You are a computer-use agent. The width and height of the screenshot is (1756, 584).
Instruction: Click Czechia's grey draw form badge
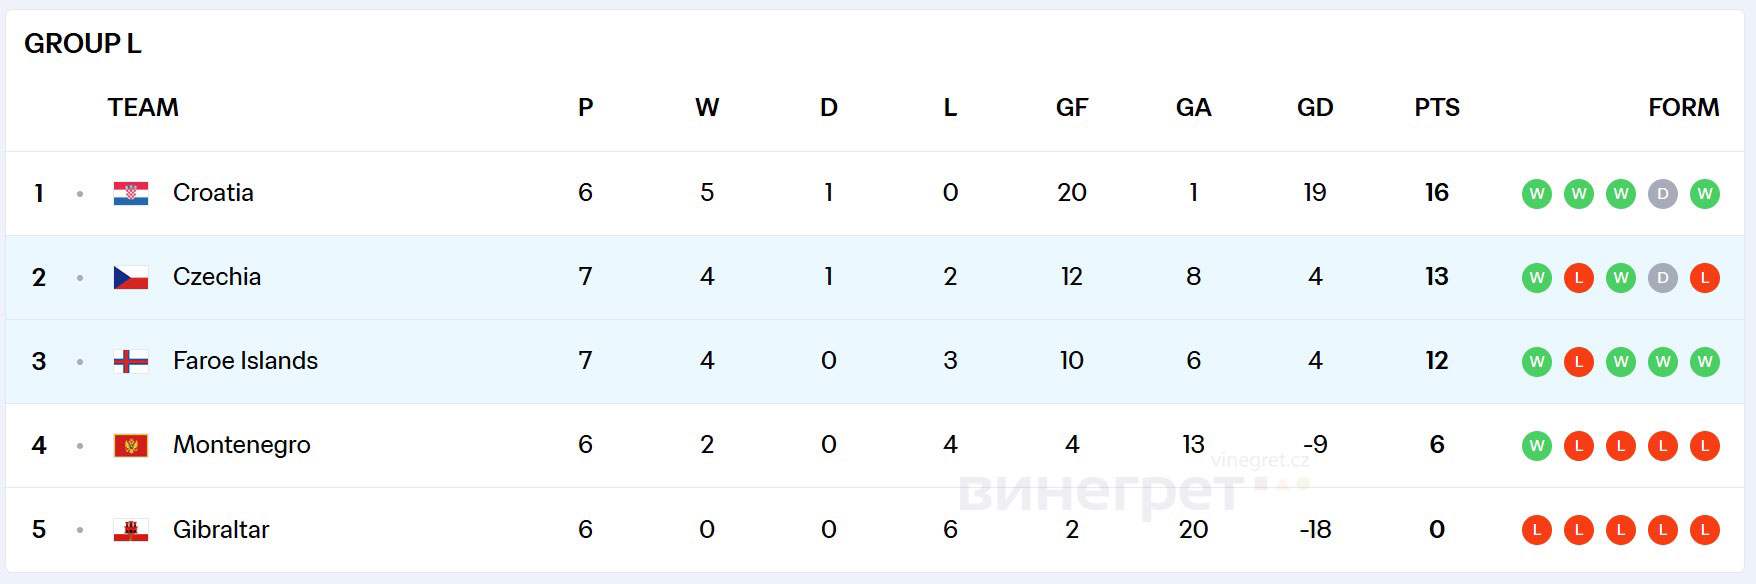[1662, 278]
